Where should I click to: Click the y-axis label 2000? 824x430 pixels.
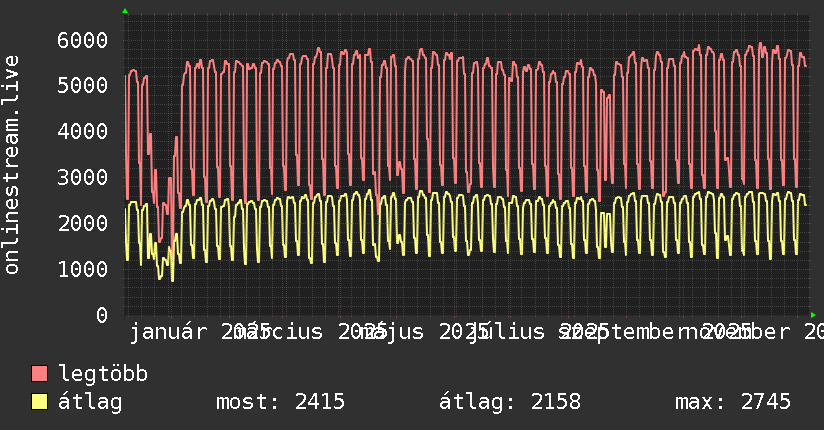pyautogui.click(x=83, y=223)
